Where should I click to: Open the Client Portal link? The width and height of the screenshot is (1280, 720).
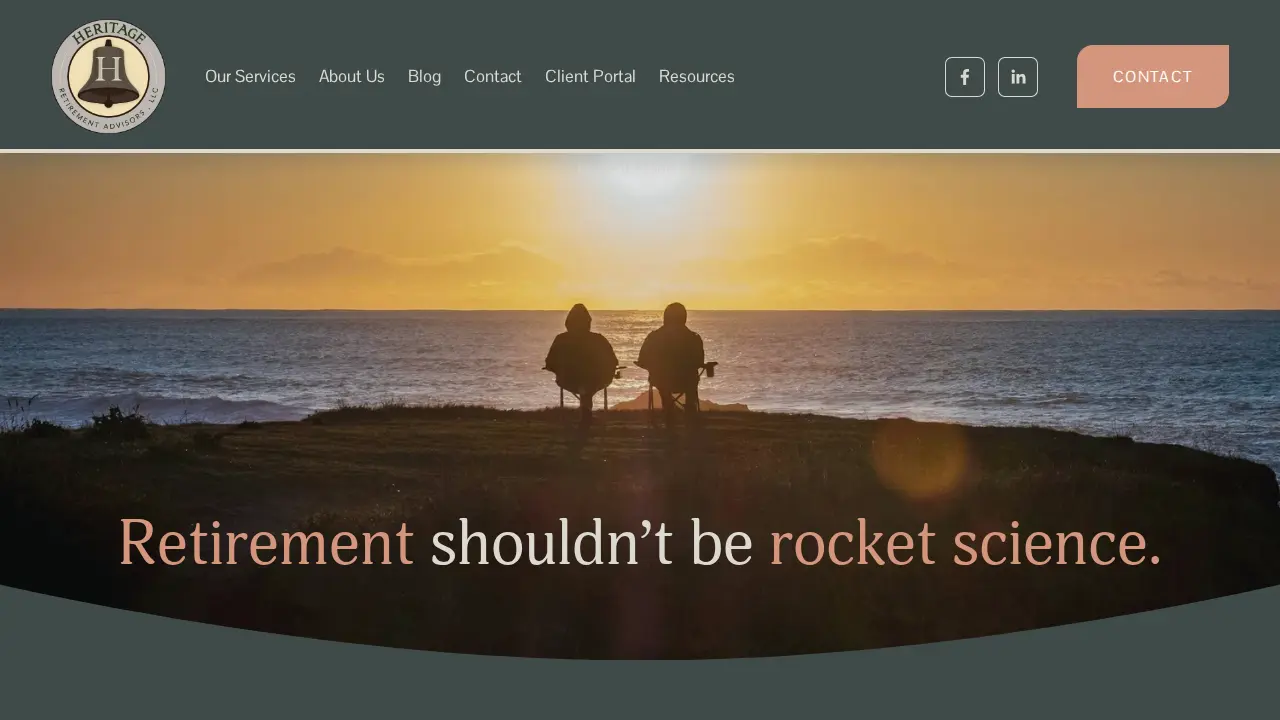coord(590,77)
